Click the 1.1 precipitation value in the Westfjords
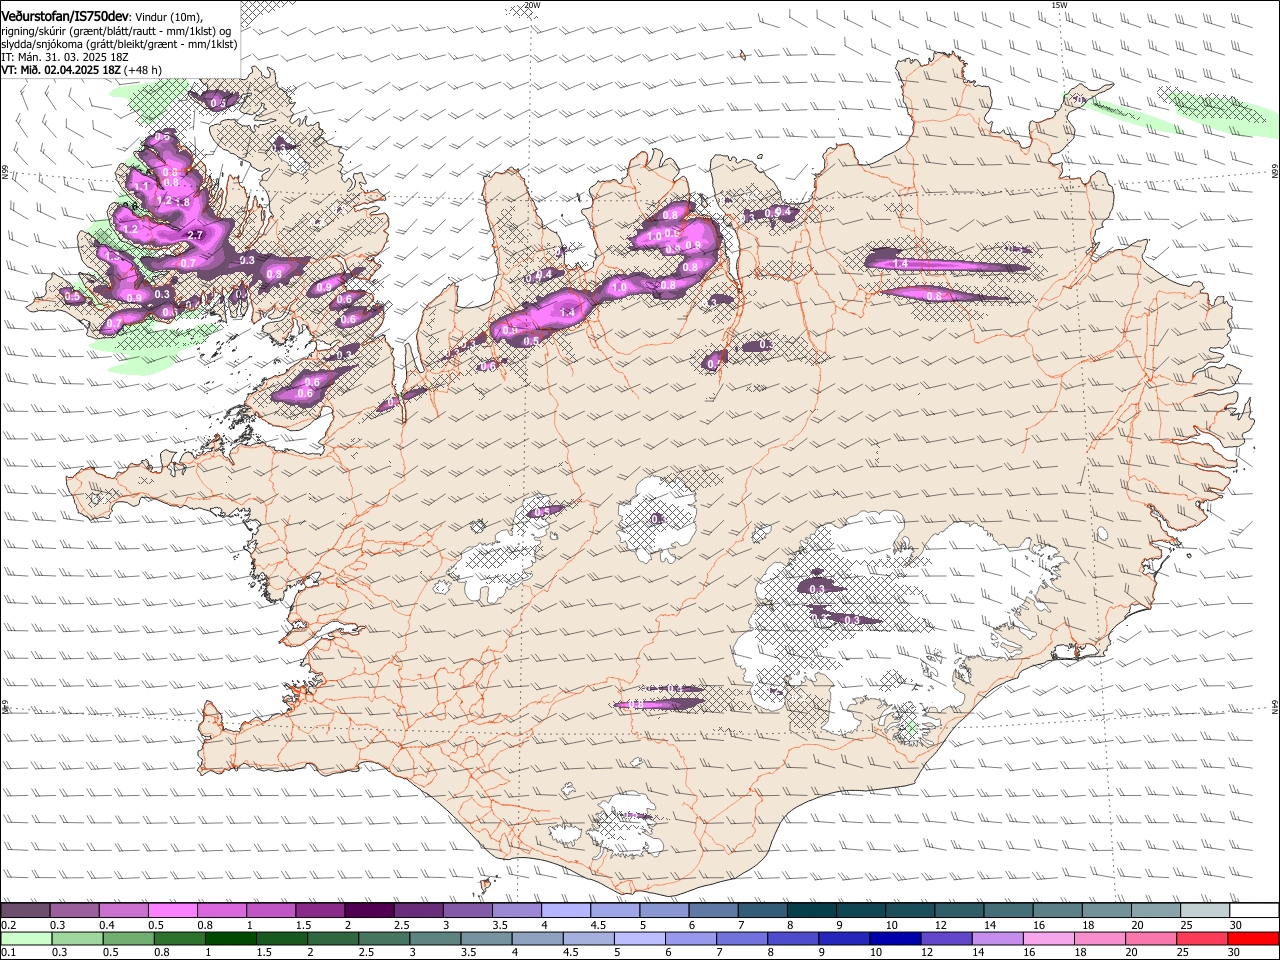Viewport: 1280px width, 960px height. [x=141, y=186]
